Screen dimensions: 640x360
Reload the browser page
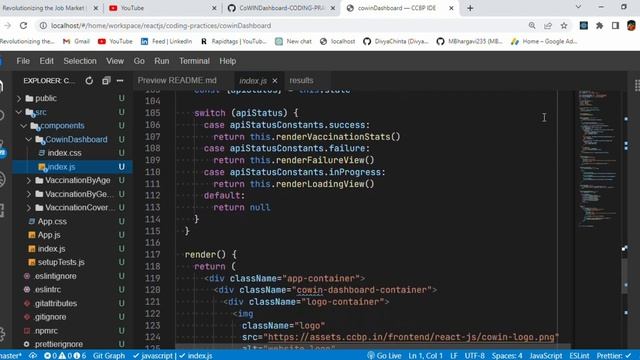23,25
